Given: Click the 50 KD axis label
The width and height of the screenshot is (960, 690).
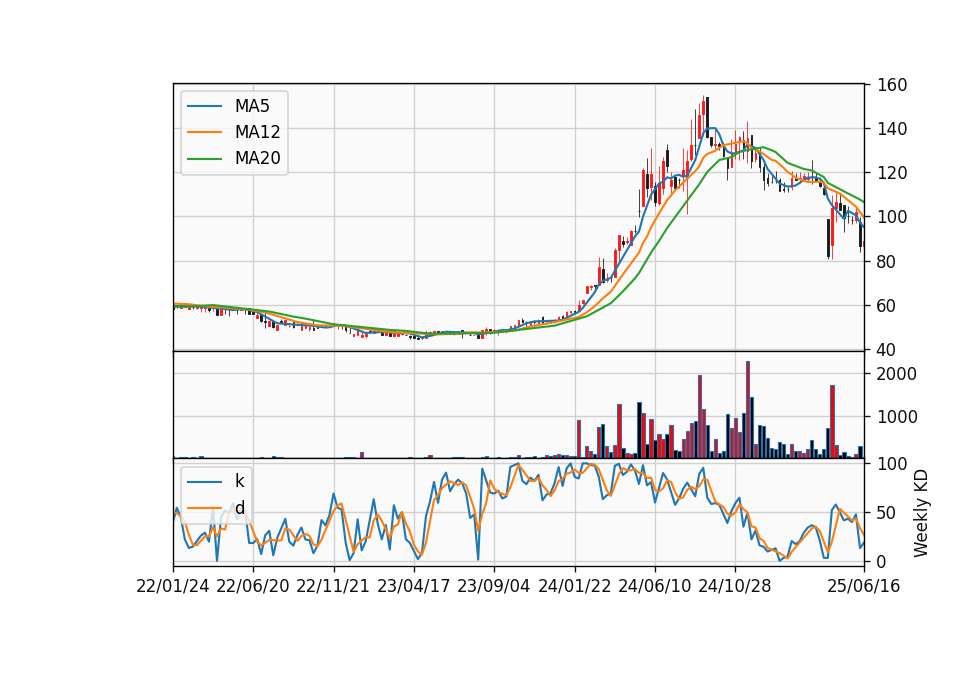Looking at the screenshot, I should [887, 513].
